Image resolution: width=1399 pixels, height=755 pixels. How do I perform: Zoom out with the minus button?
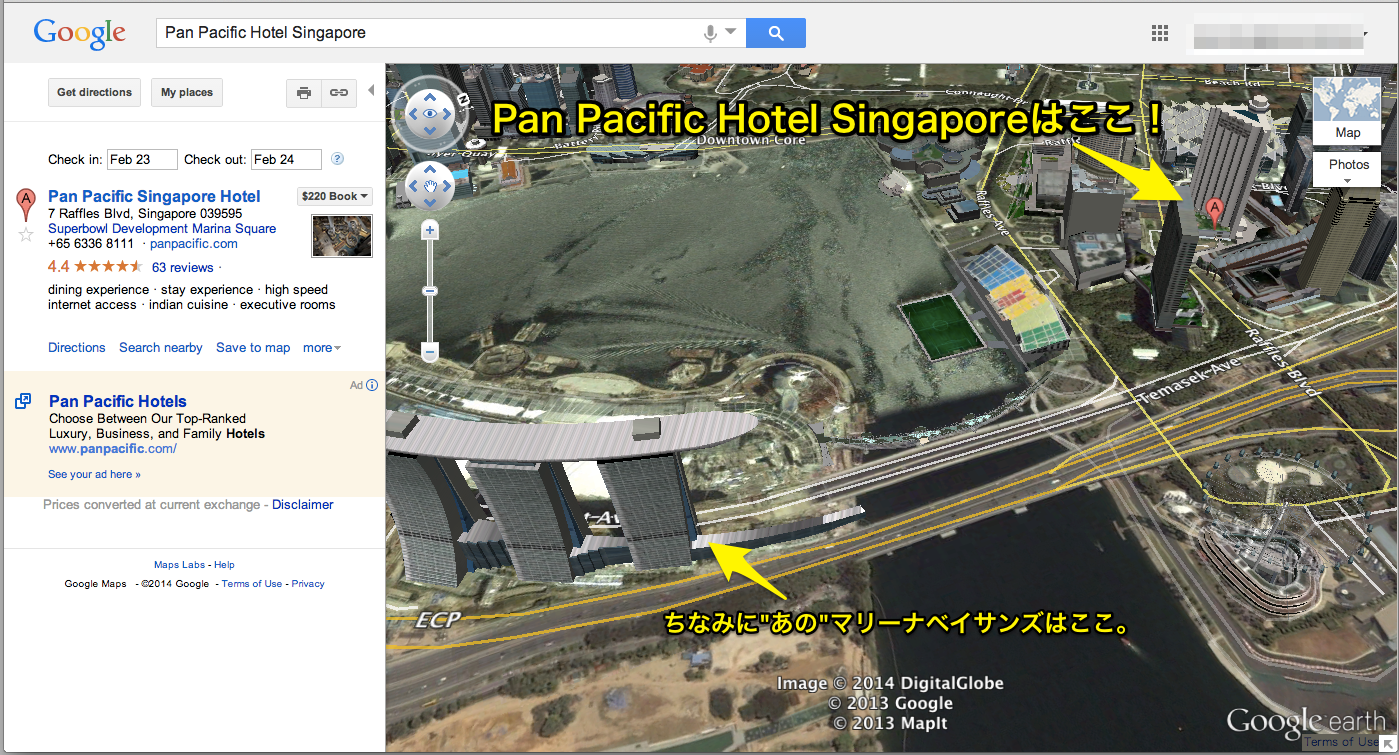[430, 352]
